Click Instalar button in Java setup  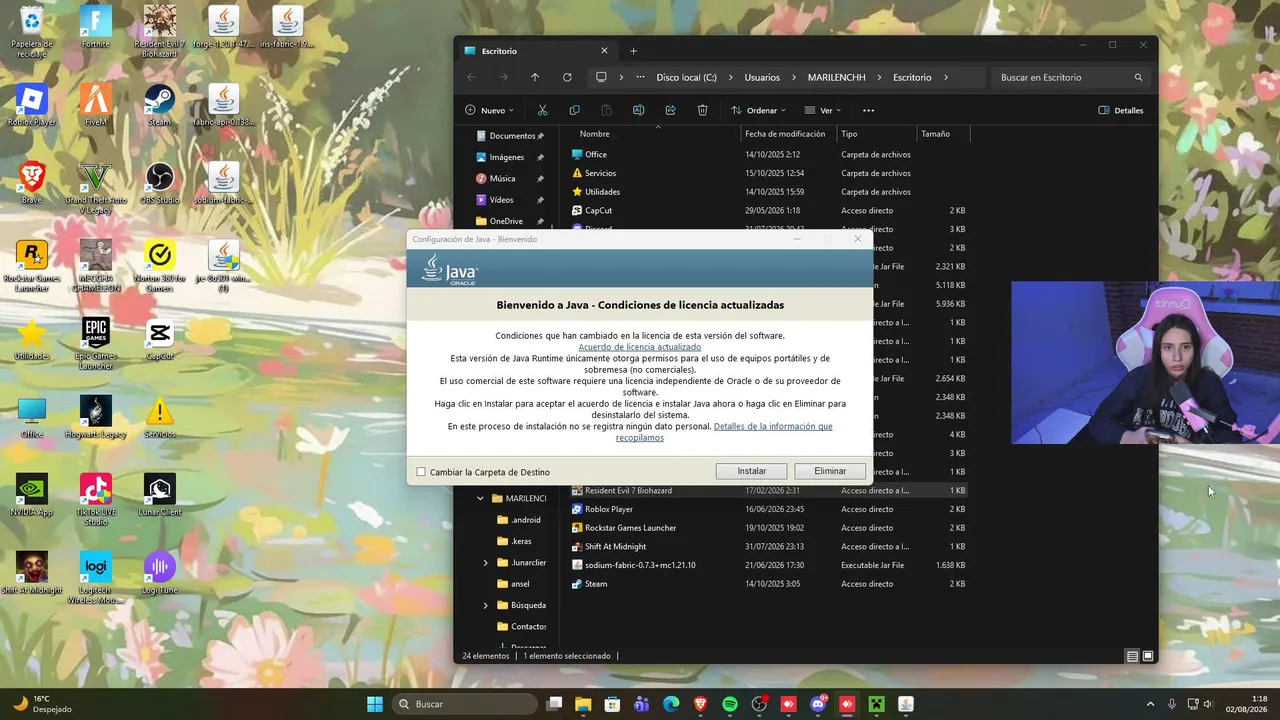[x=752, y=471]
